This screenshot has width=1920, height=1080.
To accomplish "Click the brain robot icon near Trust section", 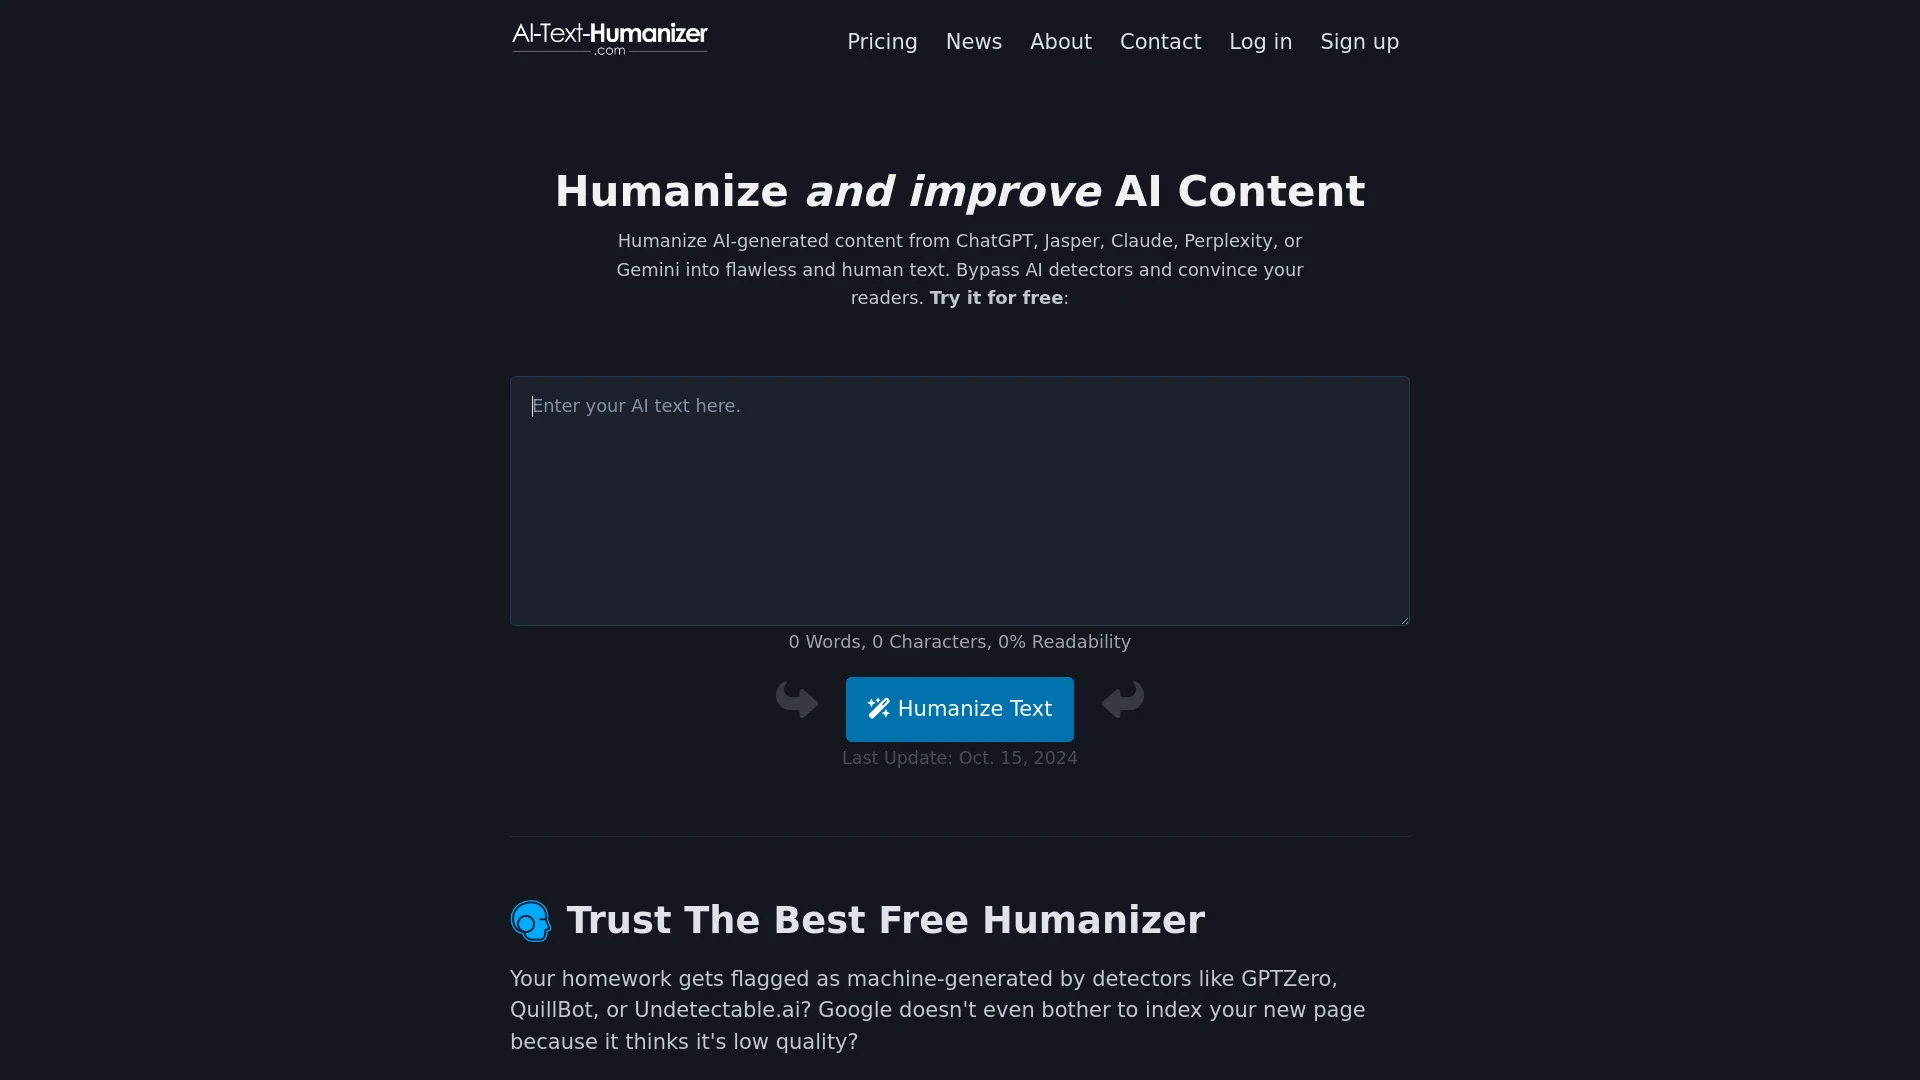I will tap(530, 919).
